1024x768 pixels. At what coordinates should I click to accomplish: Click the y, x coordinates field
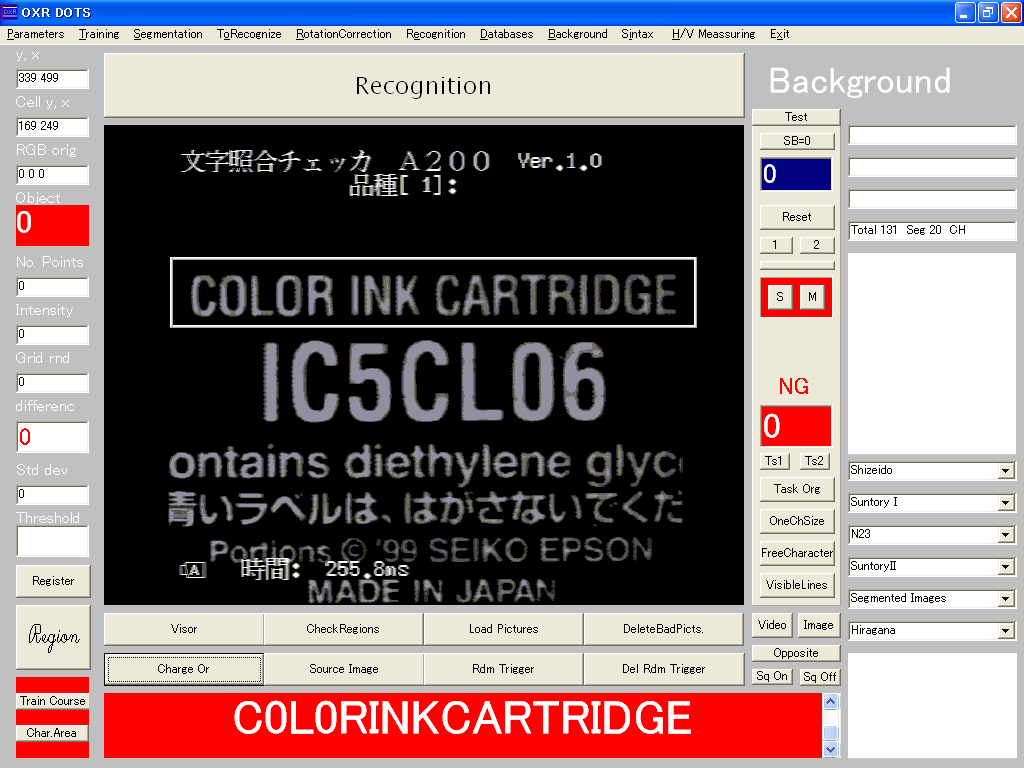pyautogui.click(x=52, y=78)
